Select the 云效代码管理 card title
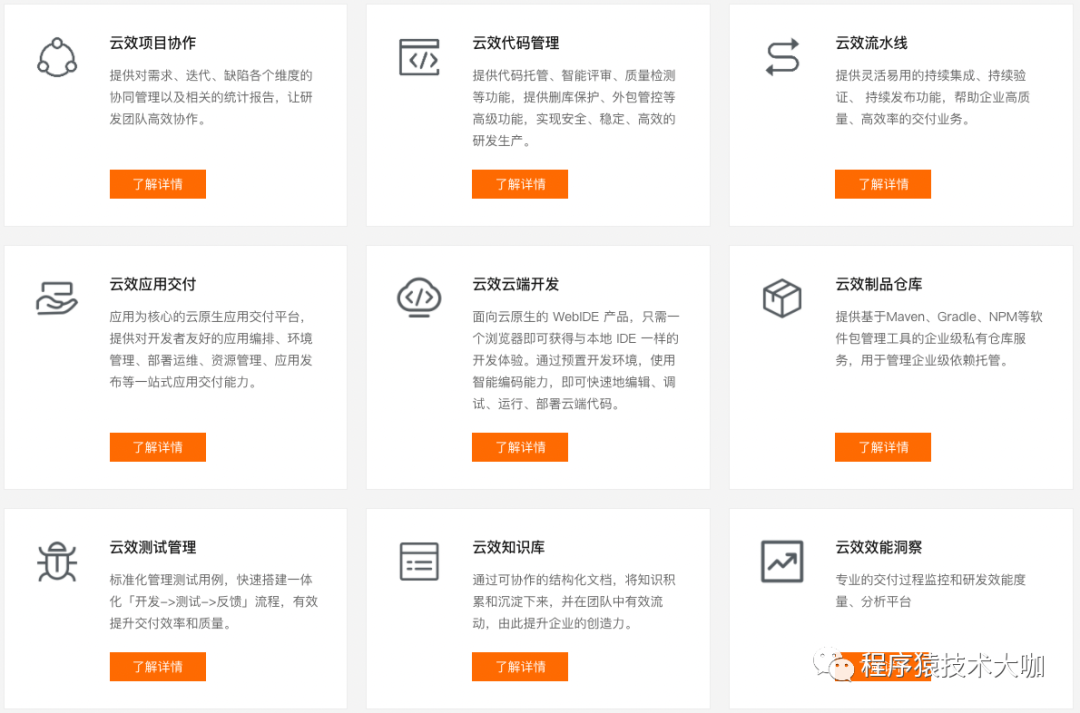The image size is (1080, 713). click(516, 43)
